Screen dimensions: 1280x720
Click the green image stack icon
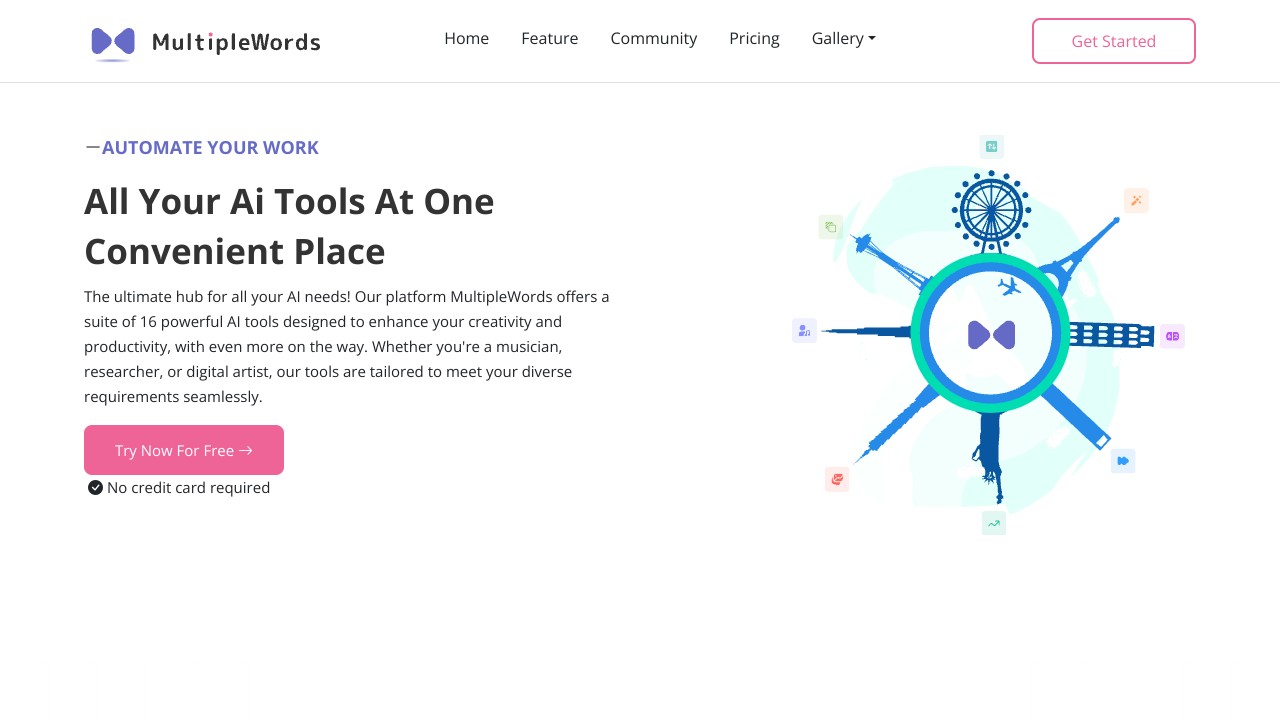click(831, 227)
